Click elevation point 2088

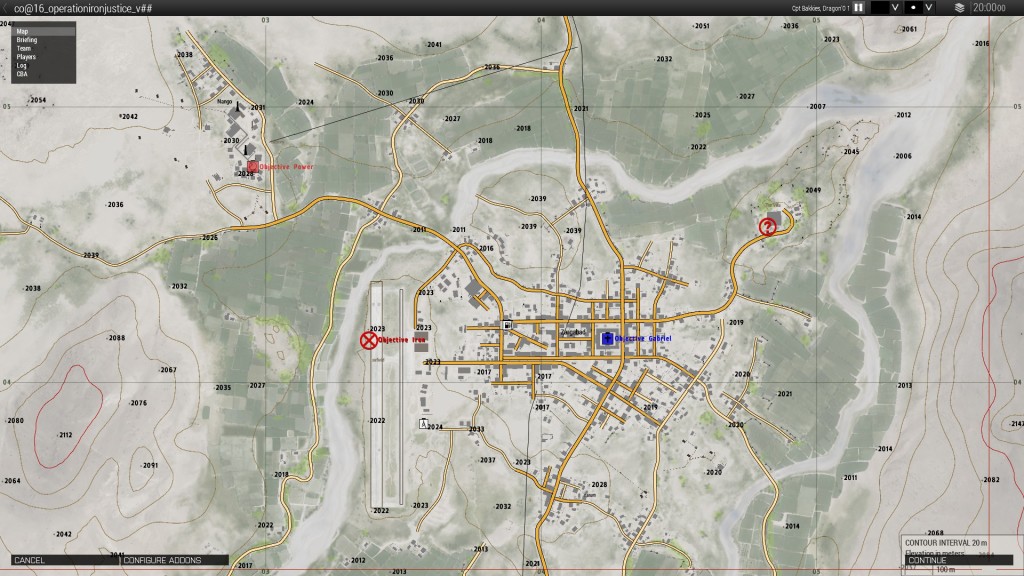pyautogui.click(x=116, y=338)
